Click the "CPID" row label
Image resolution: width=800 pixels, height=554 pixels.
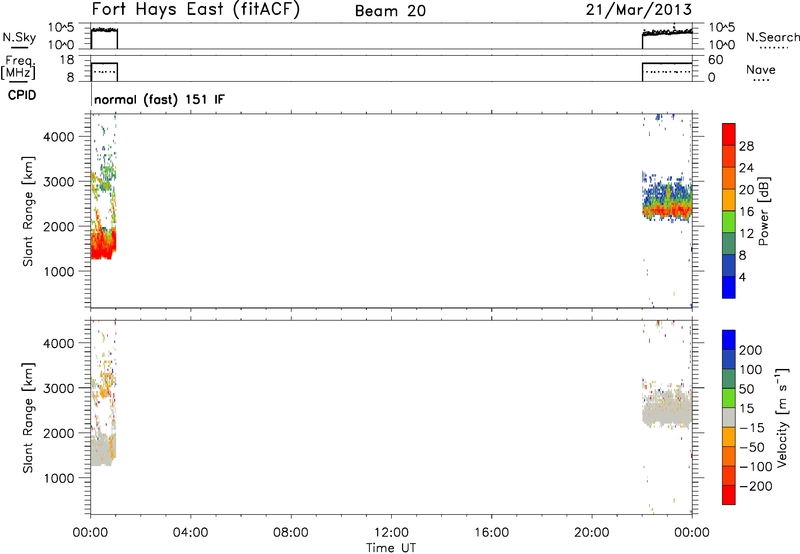click(22, 95)
